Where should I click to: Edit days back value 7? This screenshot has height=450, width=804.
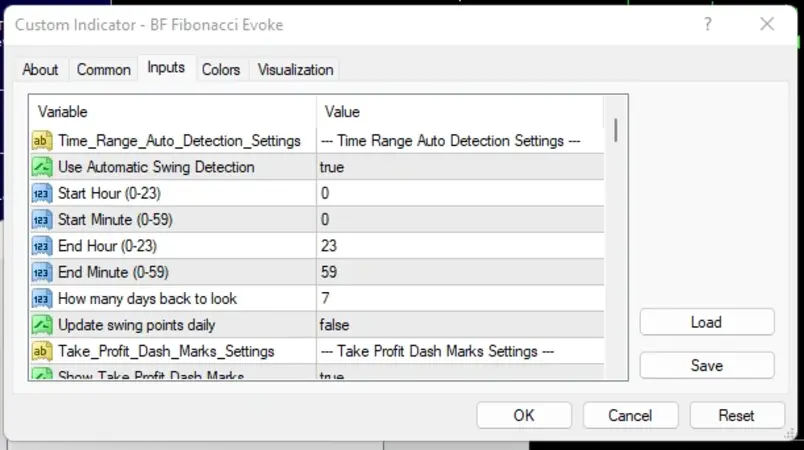pos(460,299)
